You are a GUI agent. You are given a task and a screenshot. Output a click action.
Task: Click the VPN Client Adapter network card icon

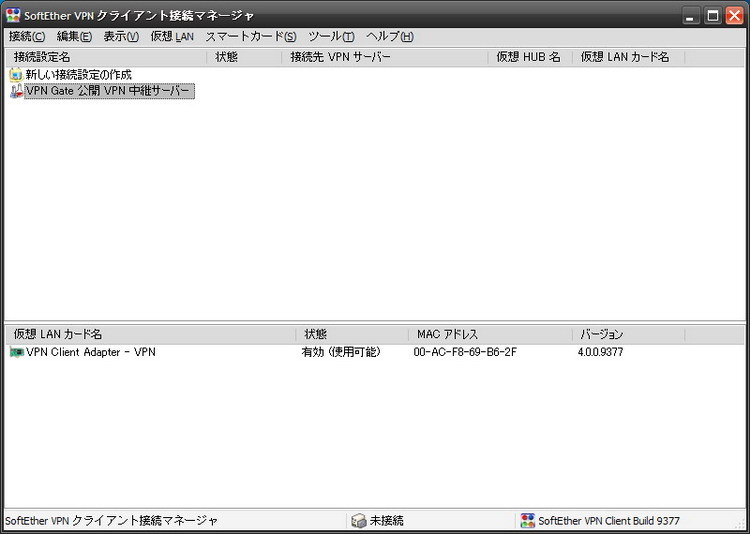coord(17,353)
